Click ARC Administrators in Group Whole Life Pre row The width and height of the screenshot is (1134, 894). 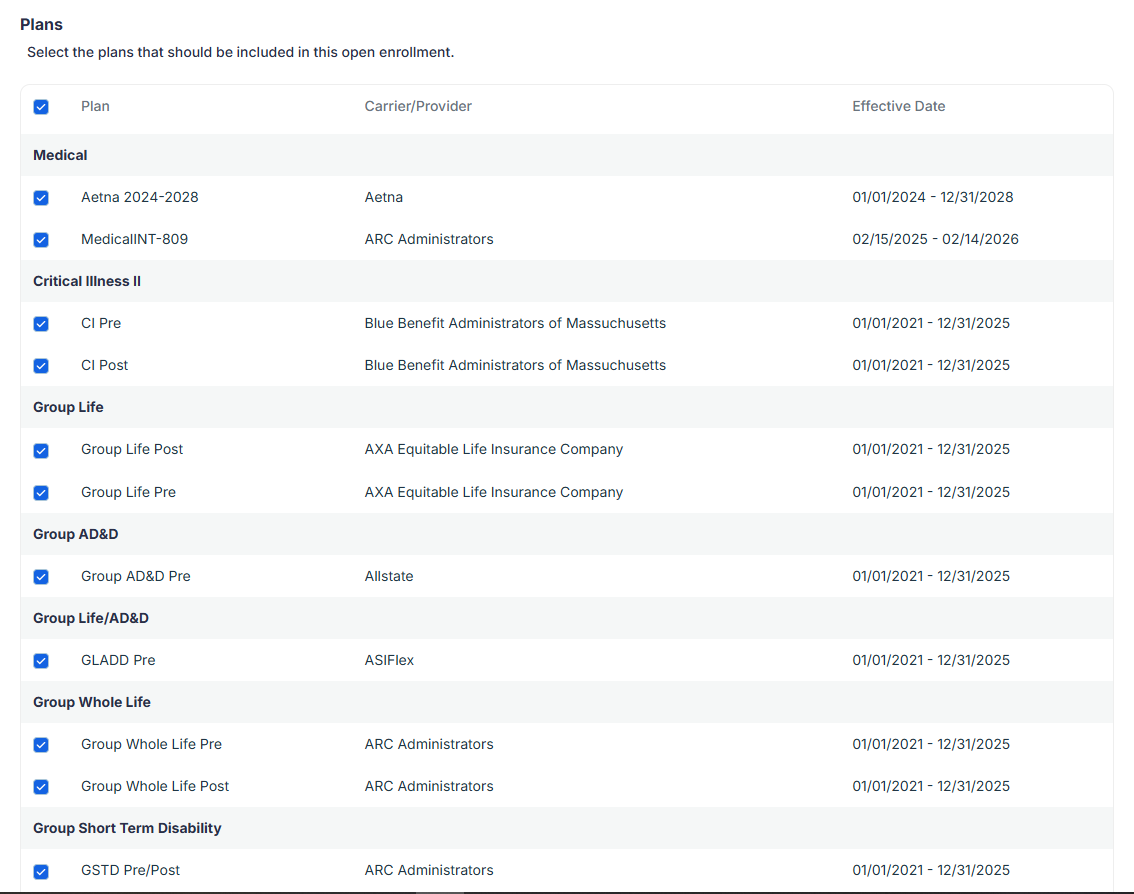point(429,744)
